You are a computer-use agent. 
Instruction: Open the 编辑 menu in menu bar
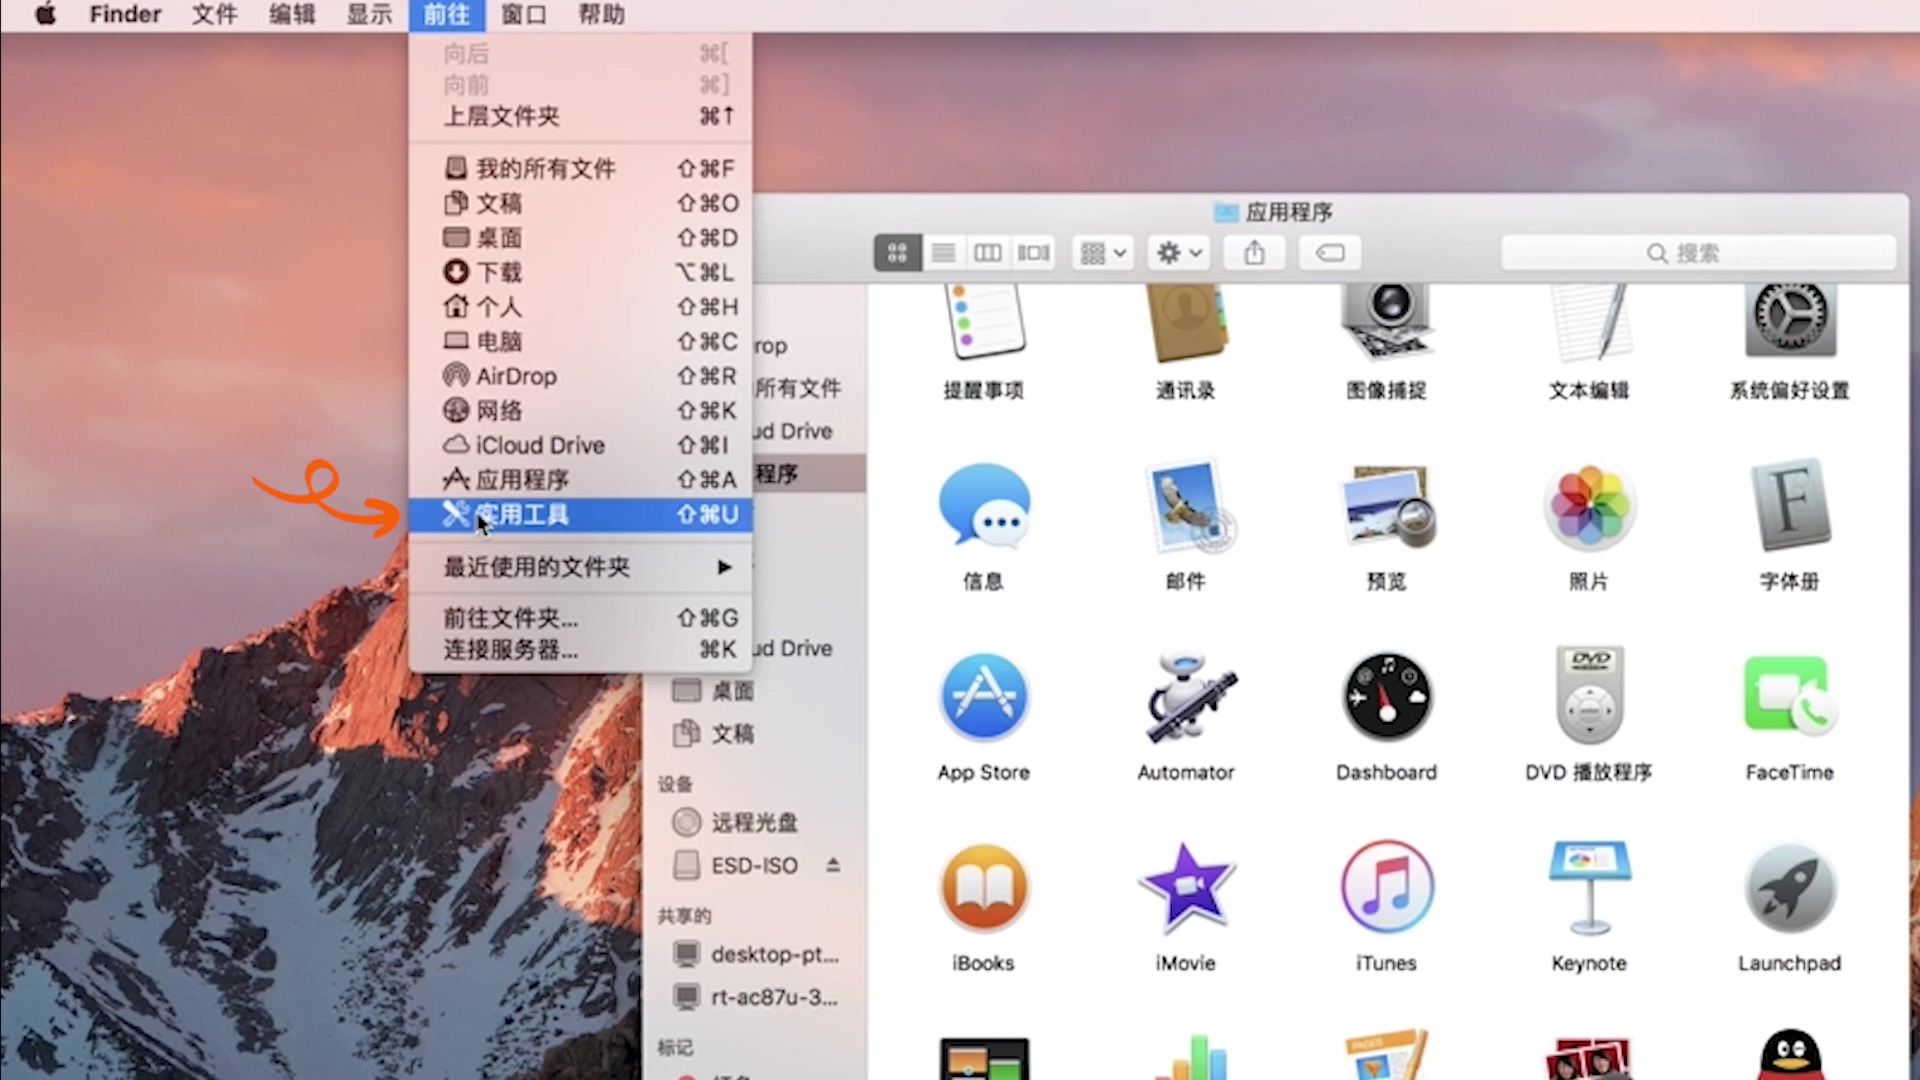click(x=292, y=15)
